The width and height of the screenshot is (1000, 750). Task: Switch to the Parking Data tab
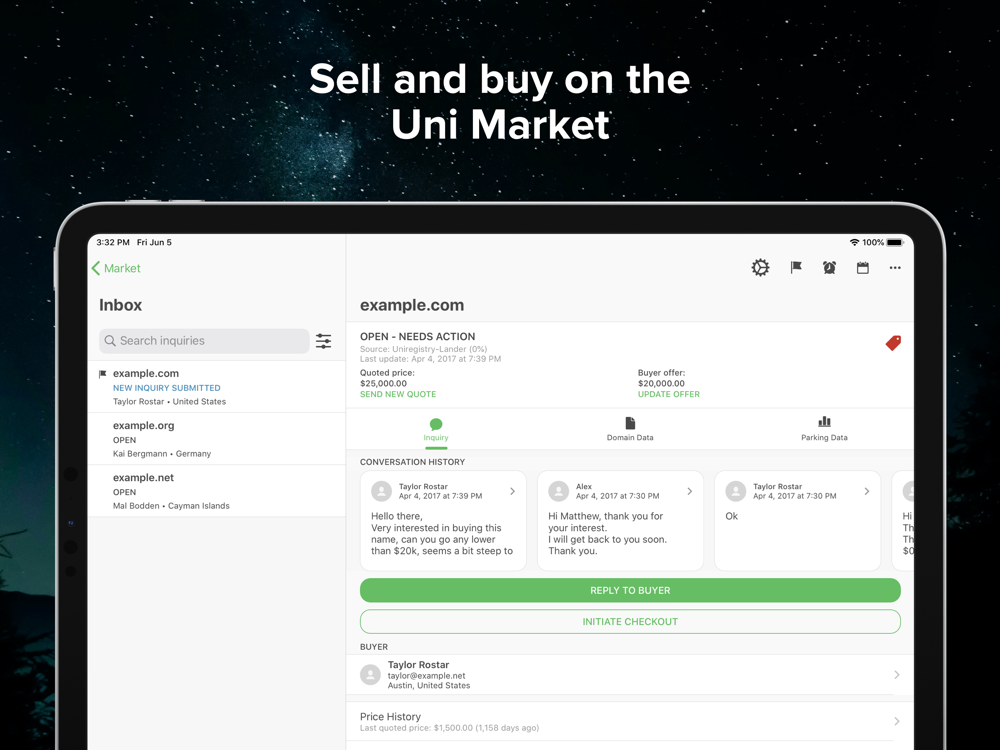[824, 430]
